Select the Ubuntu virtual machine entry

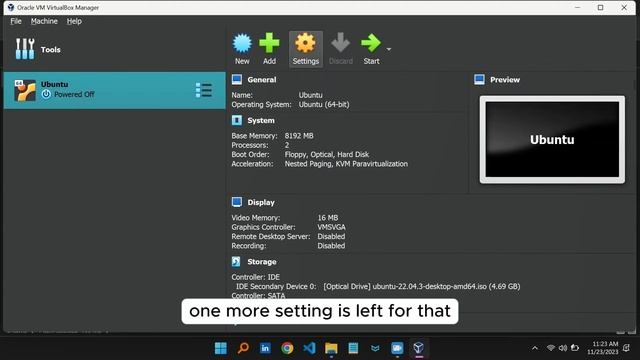pyautogui.click(x=114, y=90)
